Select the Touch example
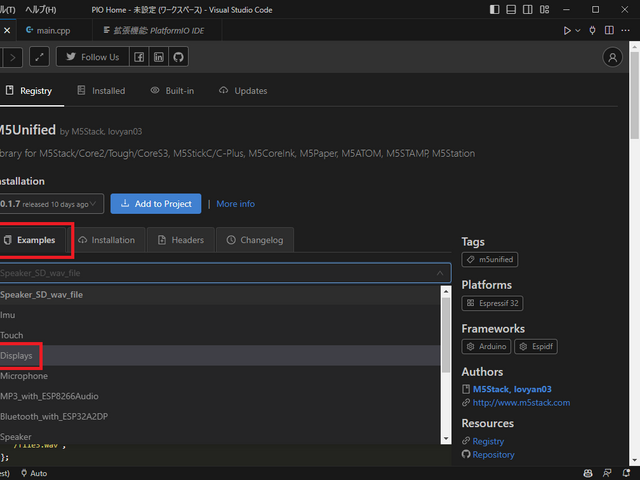Viewport: 640px width, 480px height. (220, 336)
